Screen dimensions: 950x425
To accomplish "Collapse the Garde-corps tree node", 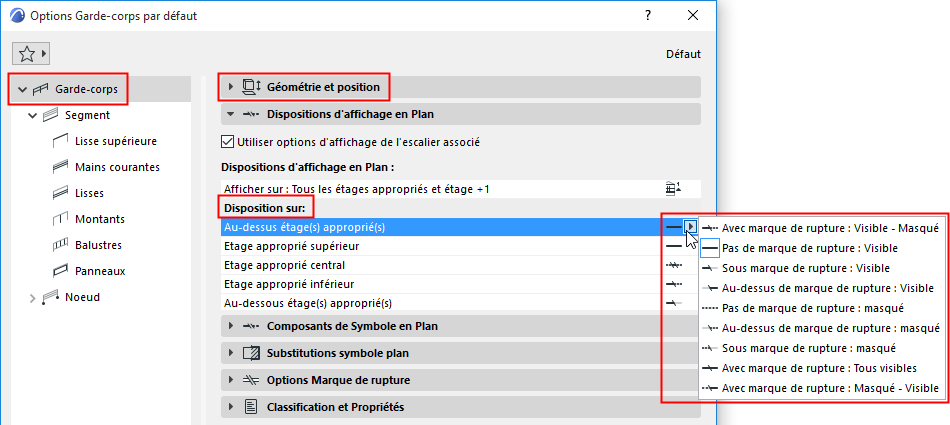I will [x=22, y=90].
